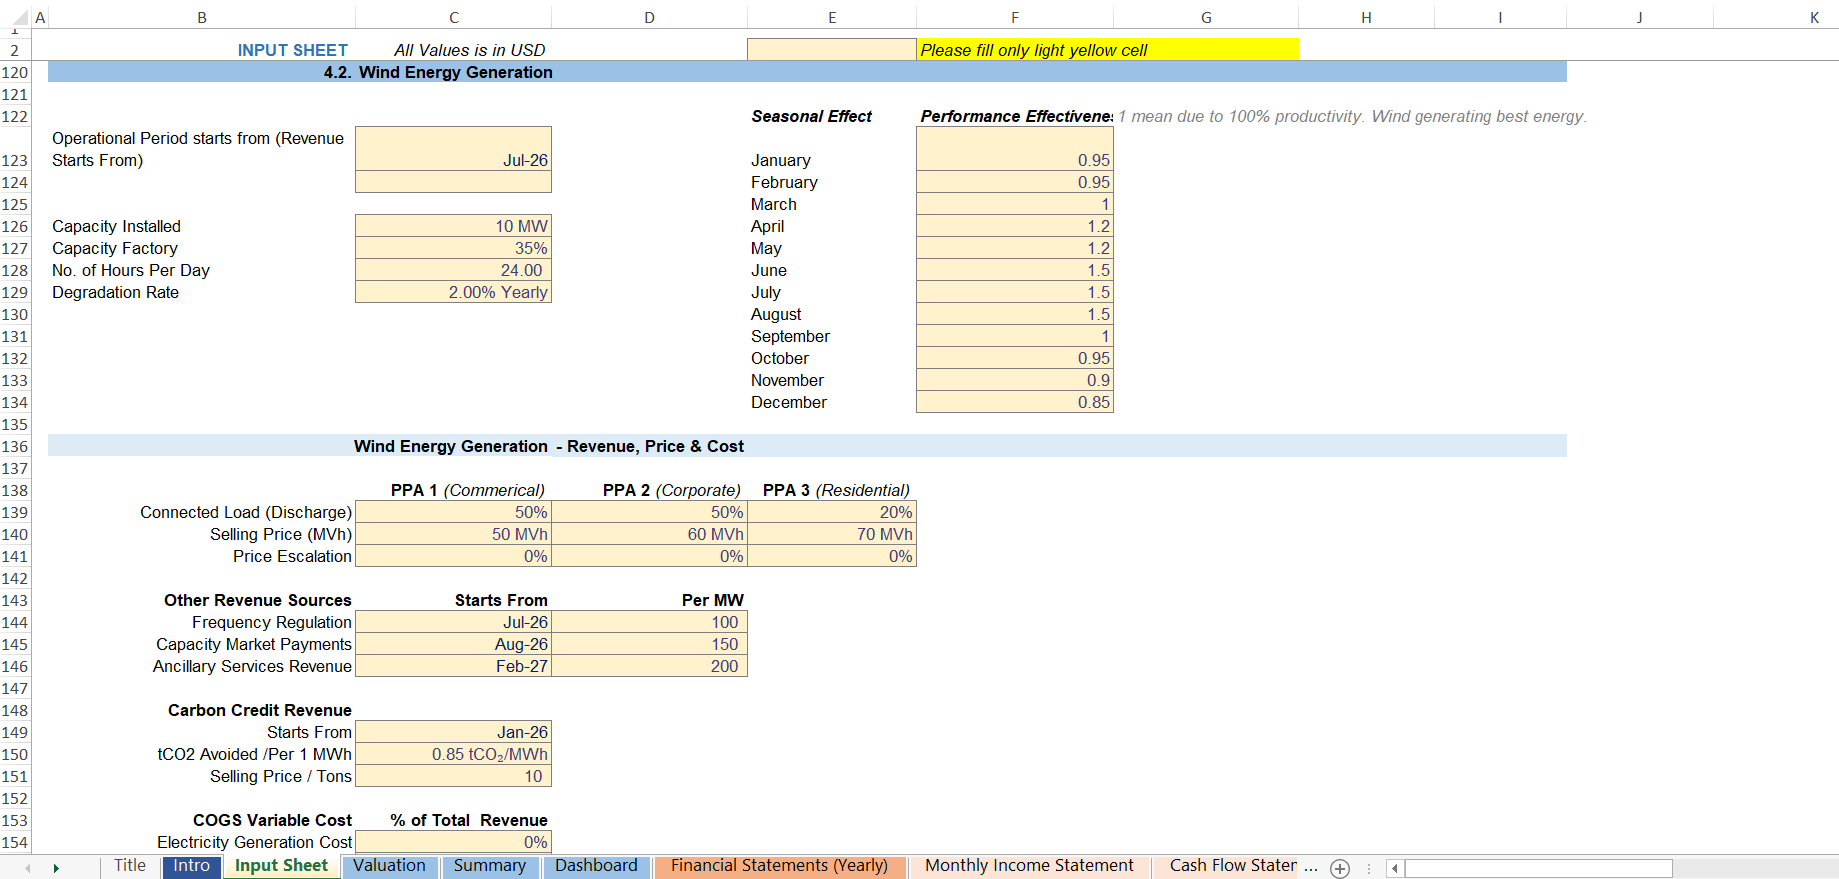
Task: Click the Degradation Rate 2.00% Yearly cell
Action: point(453,292)
